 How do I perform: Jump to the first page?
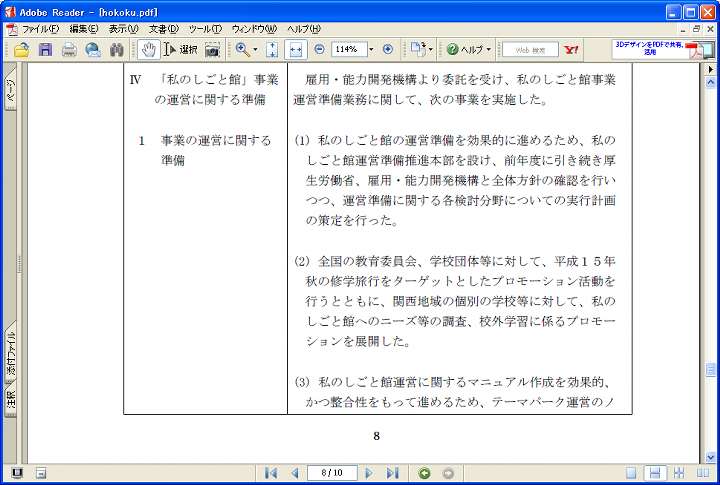coord(270,473)
